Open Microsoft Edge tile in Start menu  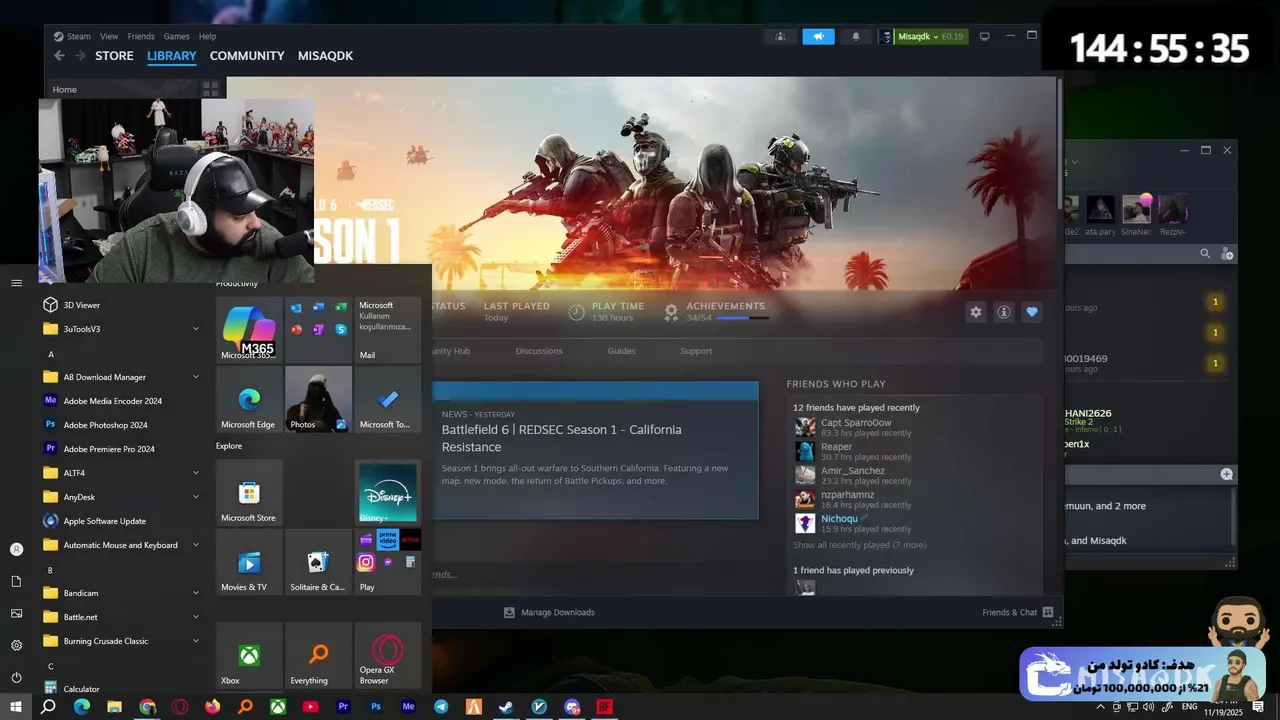click(249, 398)
